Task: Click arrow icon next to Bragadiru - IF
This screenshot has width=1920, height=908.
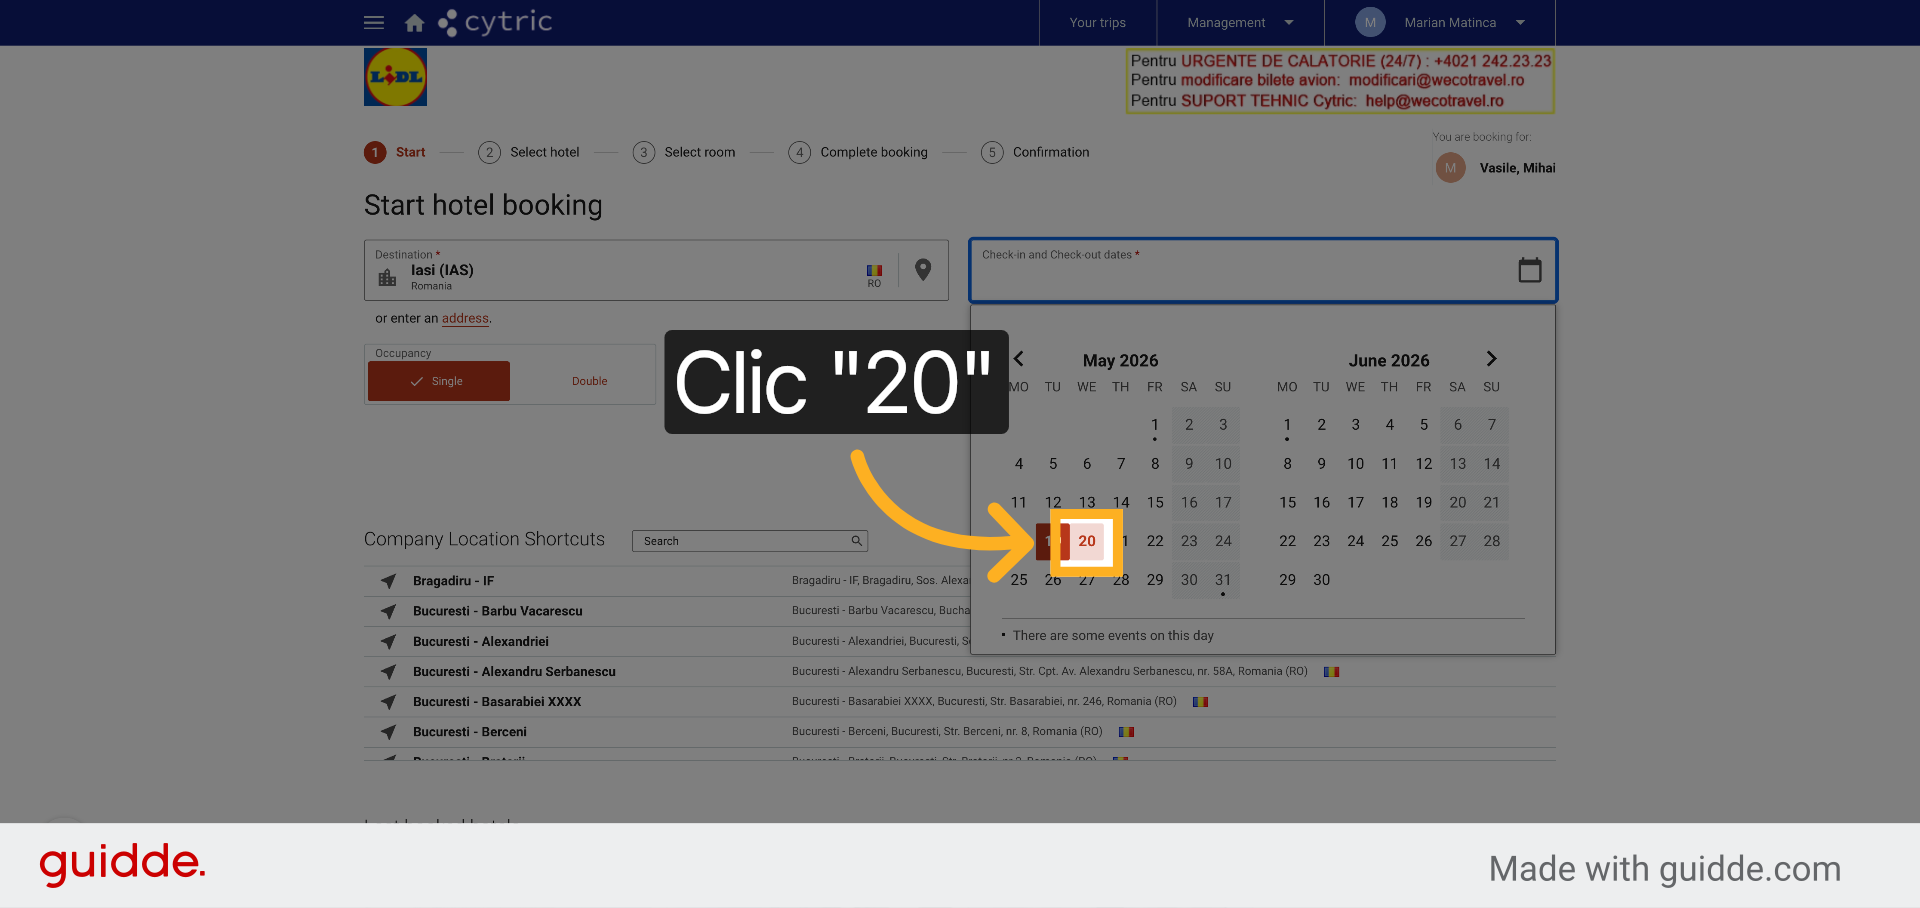Action: pyautogui.click(x=388, y=581)
